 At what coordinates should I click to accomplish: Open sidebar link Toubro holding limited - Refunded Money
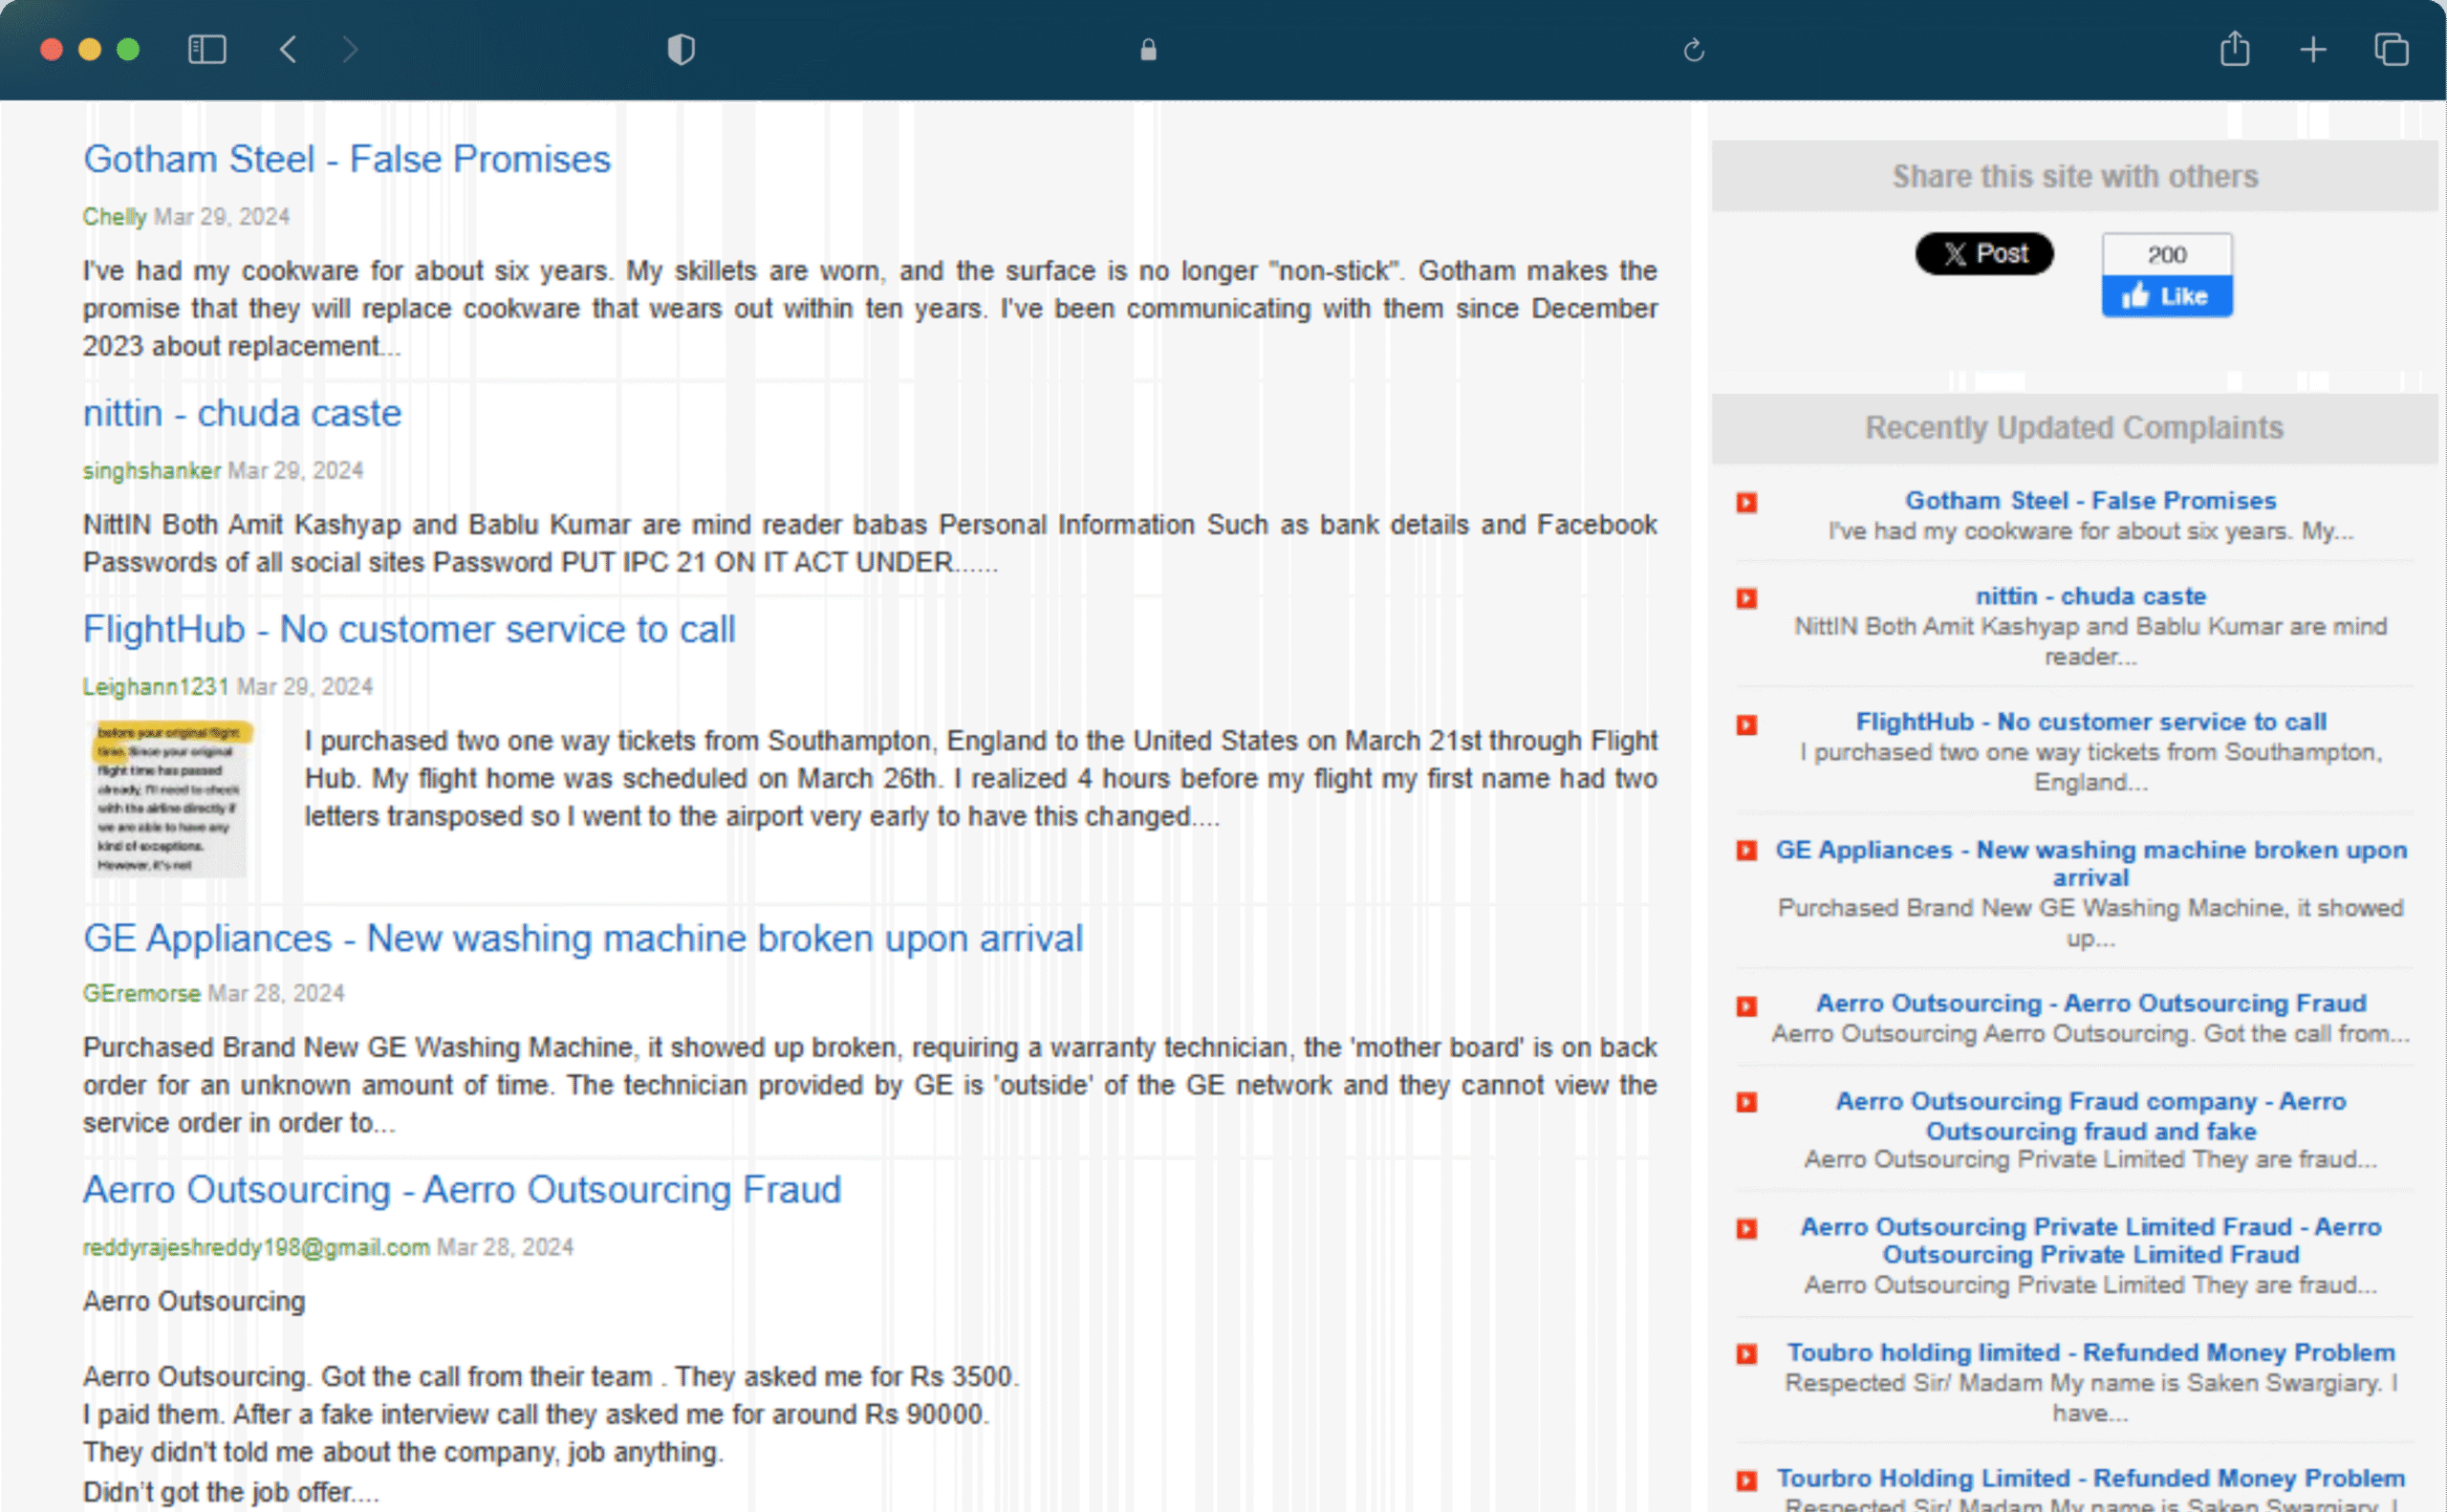(2090, 1352)
